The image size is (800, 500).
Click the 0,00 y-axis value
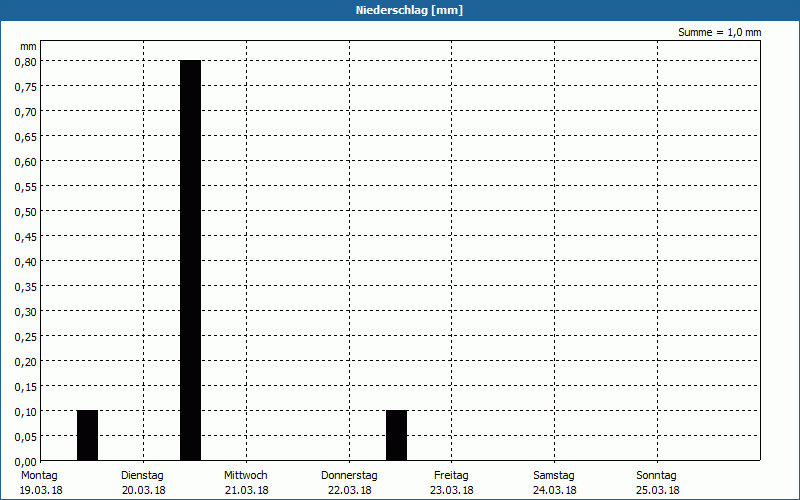pyautogui.click(x=26, y=462)
